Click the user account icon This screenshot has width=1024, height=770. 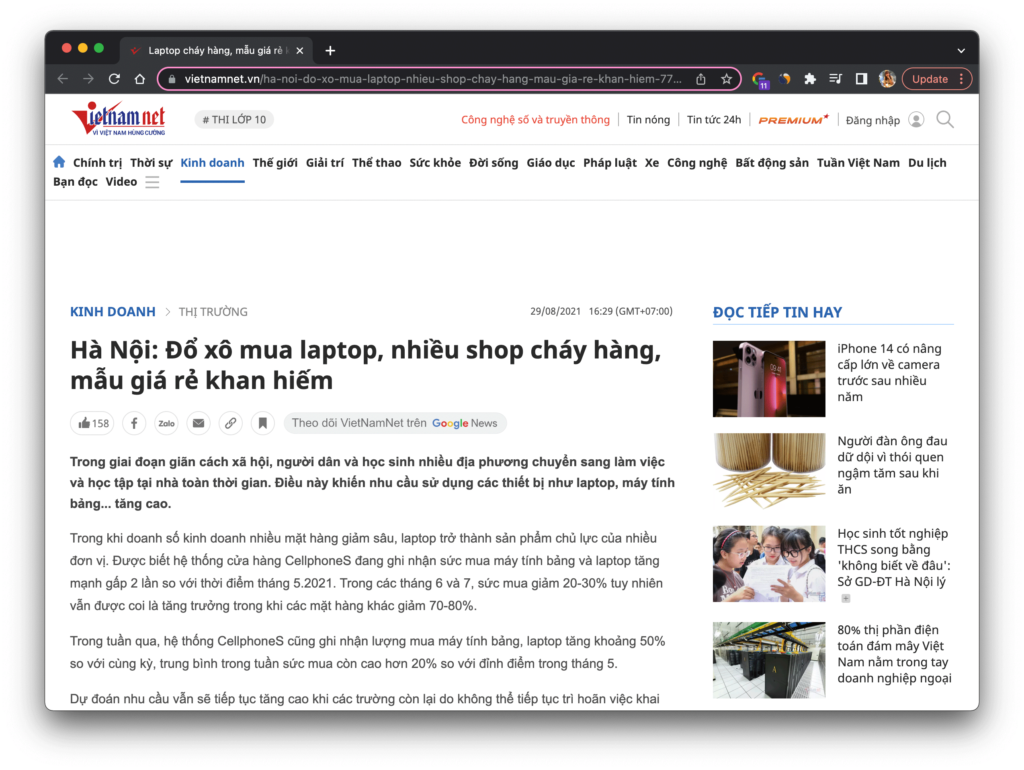[x=916, y=120]
